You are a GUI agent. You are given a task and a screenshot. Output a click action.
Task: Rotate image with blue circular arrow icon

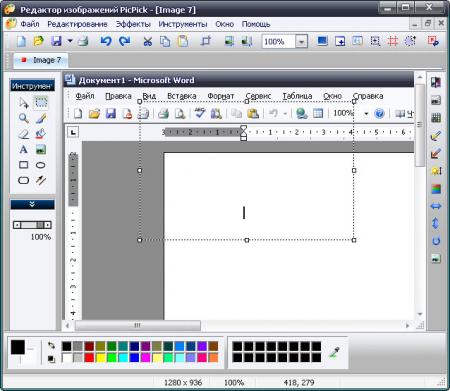coord(436,241)
